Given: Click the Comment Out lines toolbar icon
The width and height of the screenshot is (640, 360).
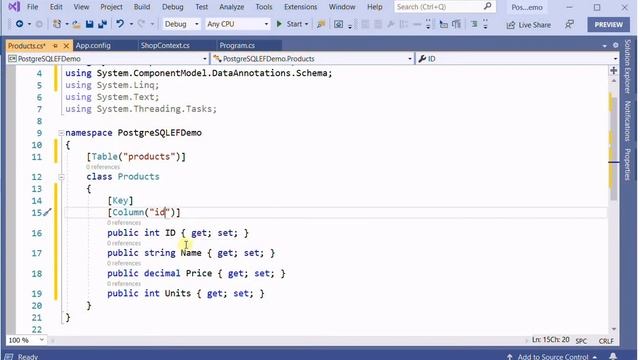Looking at the screenshot, I should pos(474,24).
